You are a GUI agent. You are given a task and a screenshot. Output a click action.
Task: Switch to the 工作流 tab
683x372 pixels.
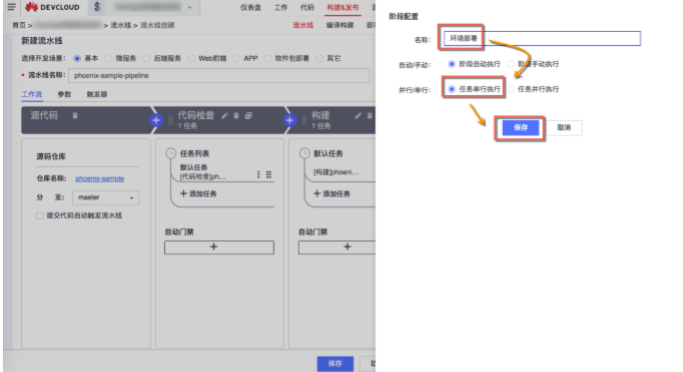tap(32, 94)
